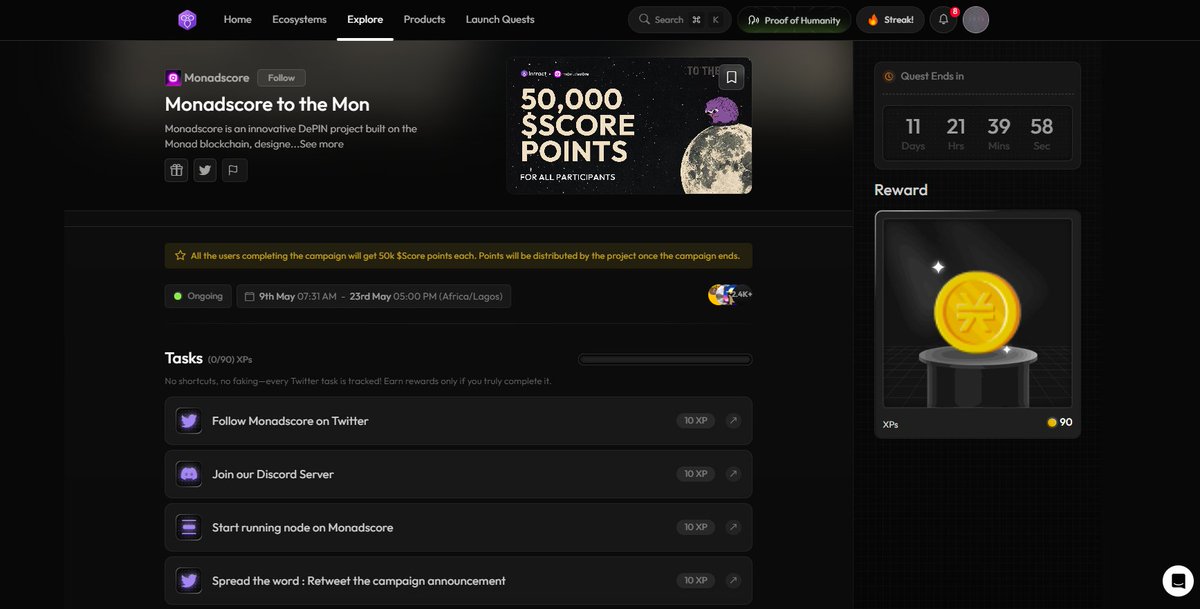This screenshot has width=1200, height=609.
Task: Open arrow link for Start running node task
Action: (733, 527)
